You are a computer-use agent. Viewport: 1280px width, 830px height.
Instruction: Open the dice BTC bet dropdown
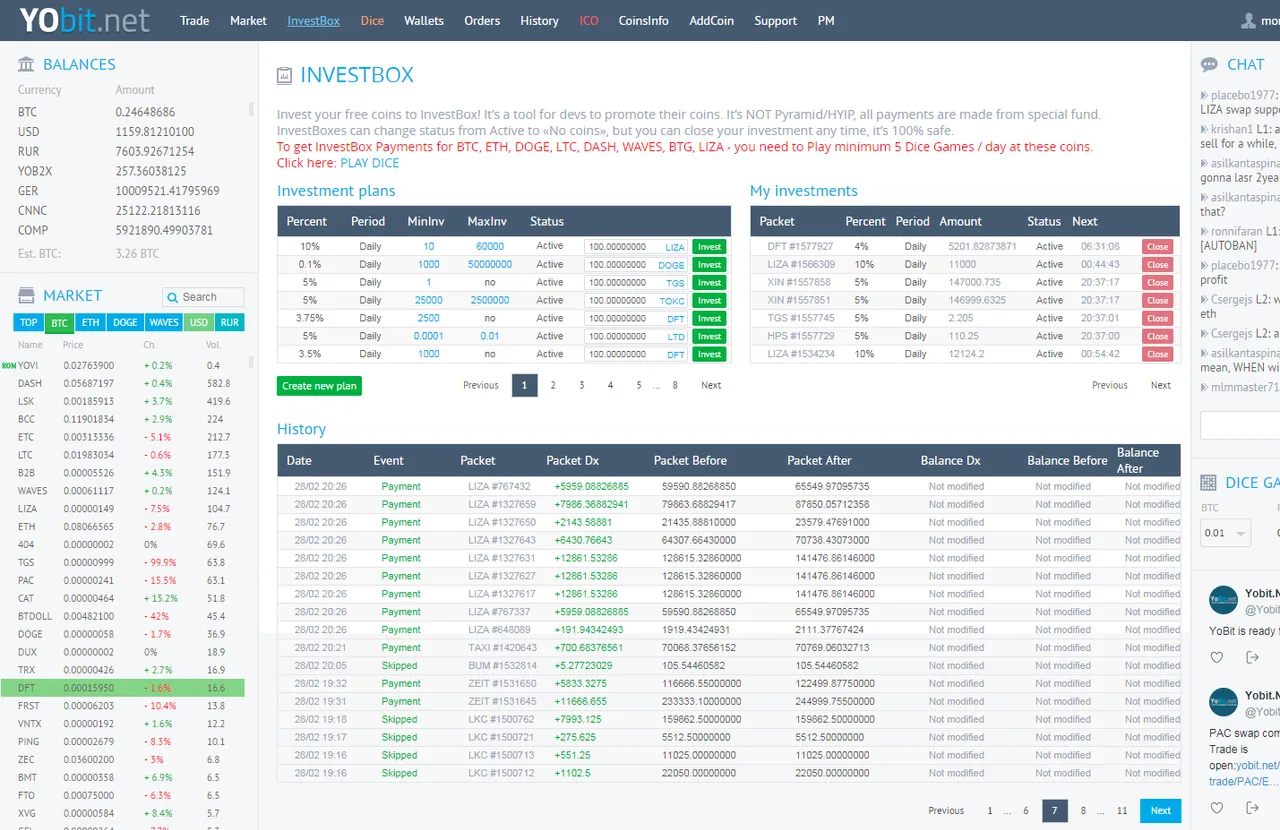[x=1225, y=533]
